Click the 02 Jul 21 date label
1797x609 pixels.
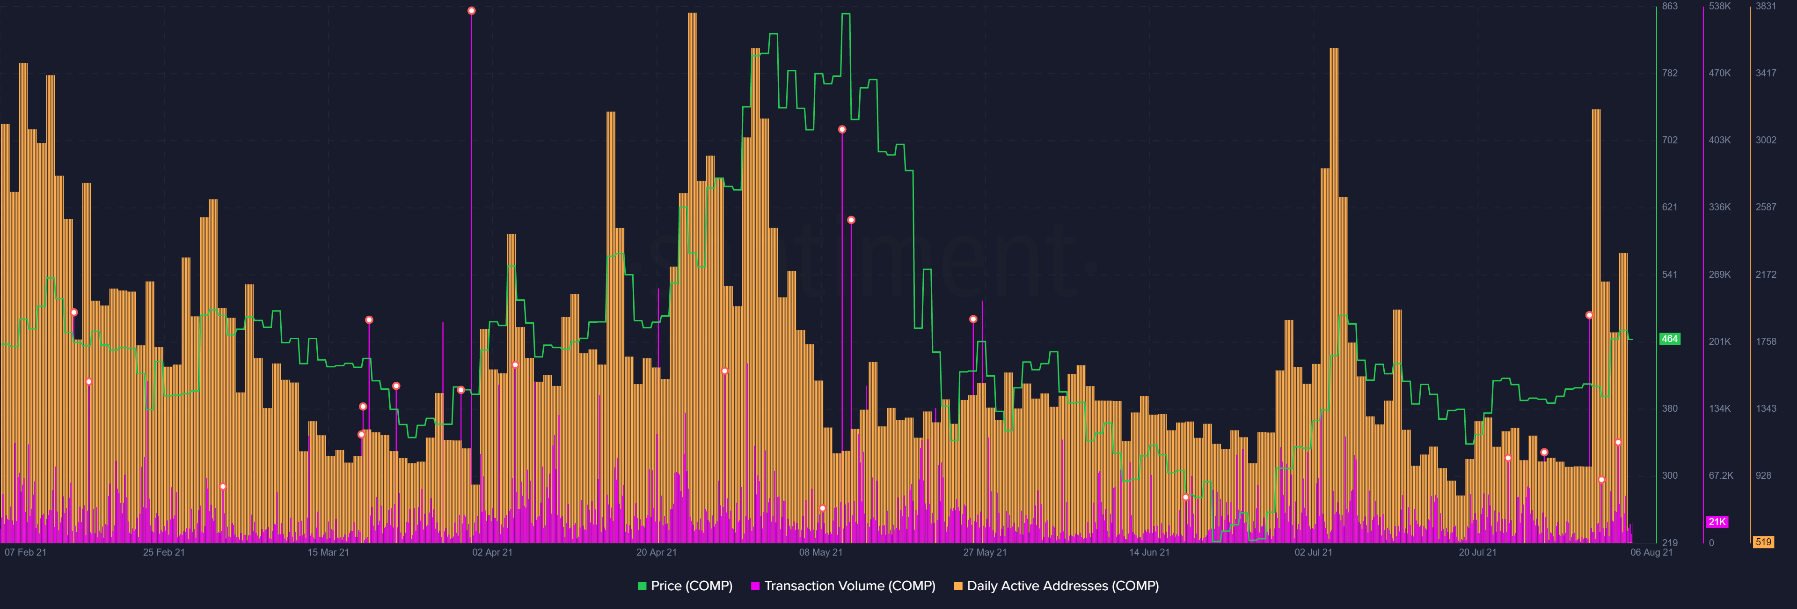tap(1313, 552)
